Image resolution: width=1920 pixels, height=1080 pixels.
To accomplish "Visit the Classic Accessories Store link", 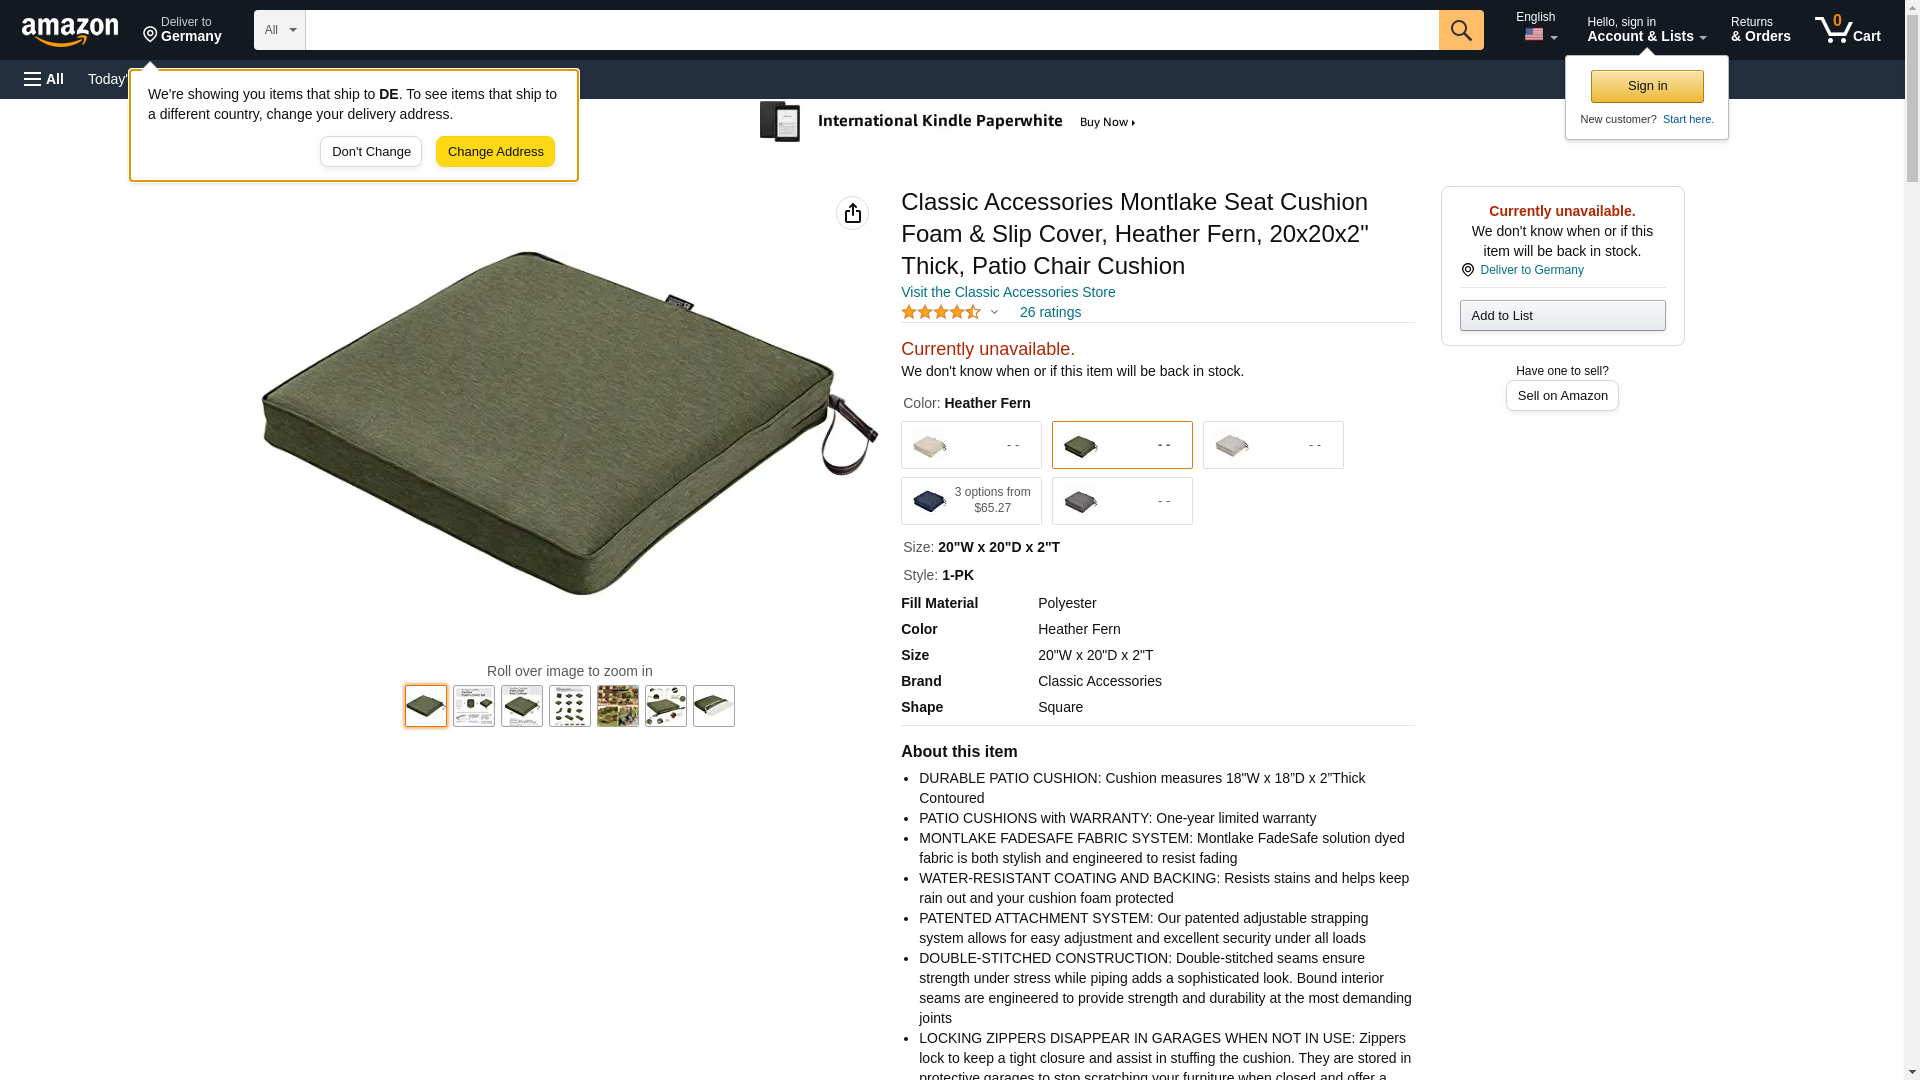I will coord(1008,292).
